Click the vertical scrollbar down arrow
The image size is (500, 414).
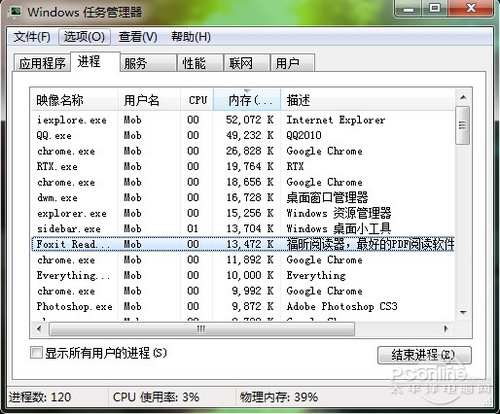click(x=463, y=312)
